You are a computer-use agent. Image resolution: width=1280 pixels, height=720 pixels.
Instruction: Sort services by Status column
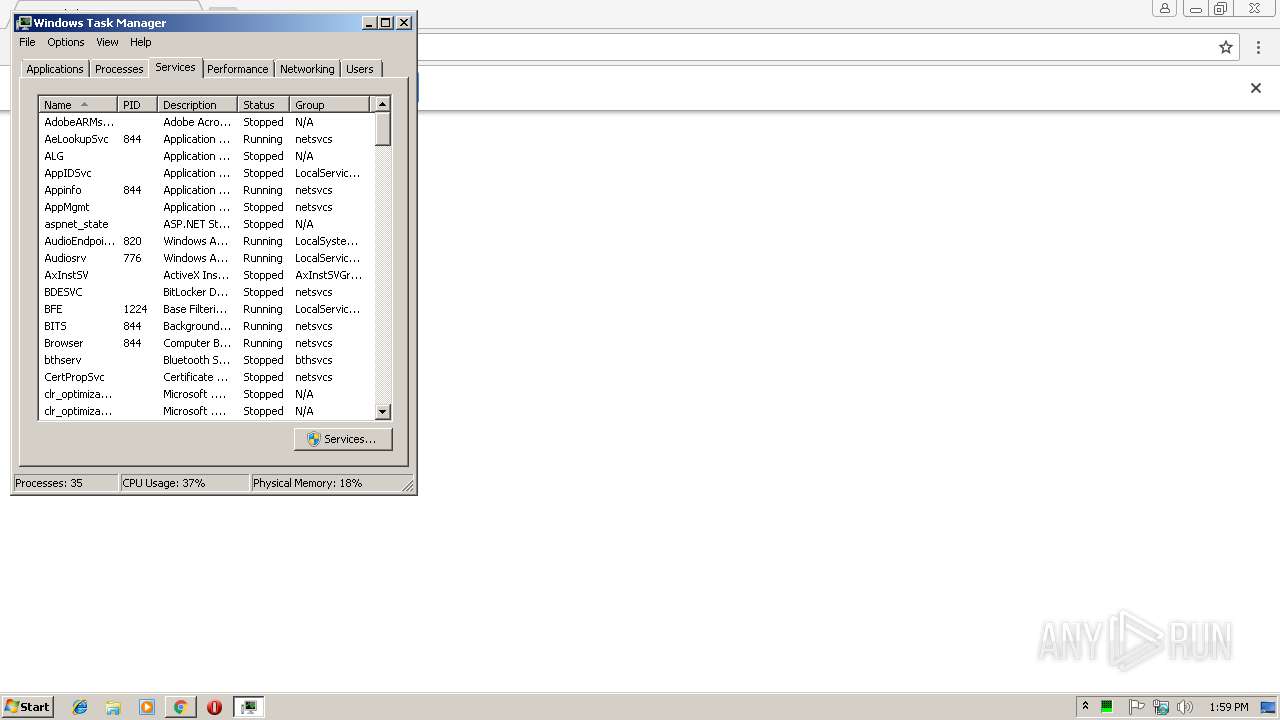263,105
